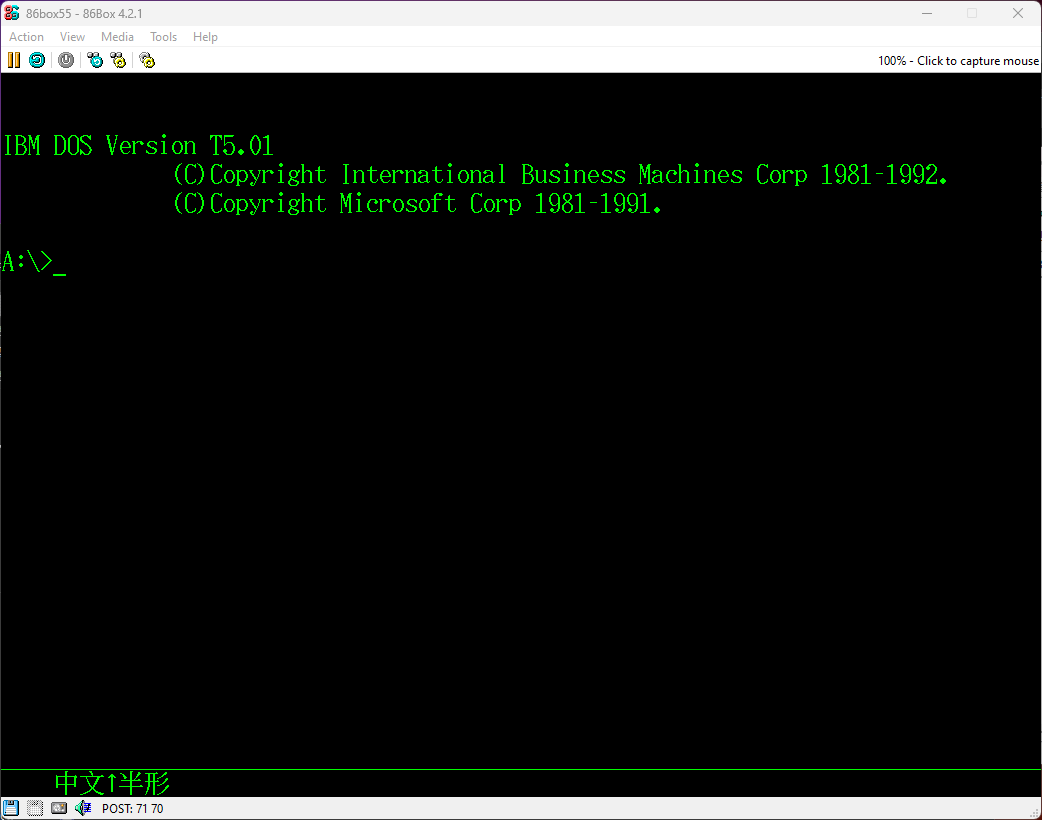Click the blue floppy disk status icon

(x=11, y=808)
